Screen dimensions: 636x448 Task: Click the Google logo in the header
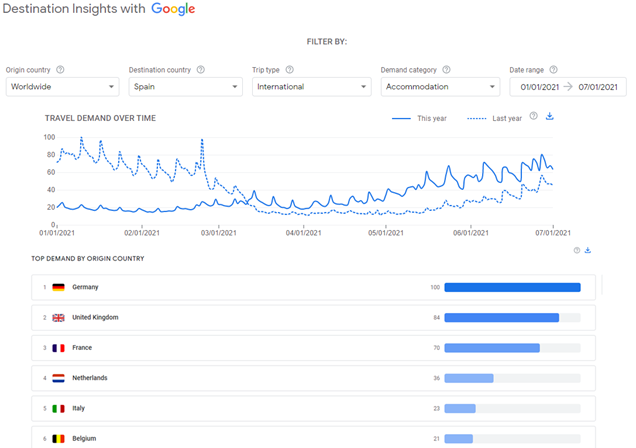[173, 9]
